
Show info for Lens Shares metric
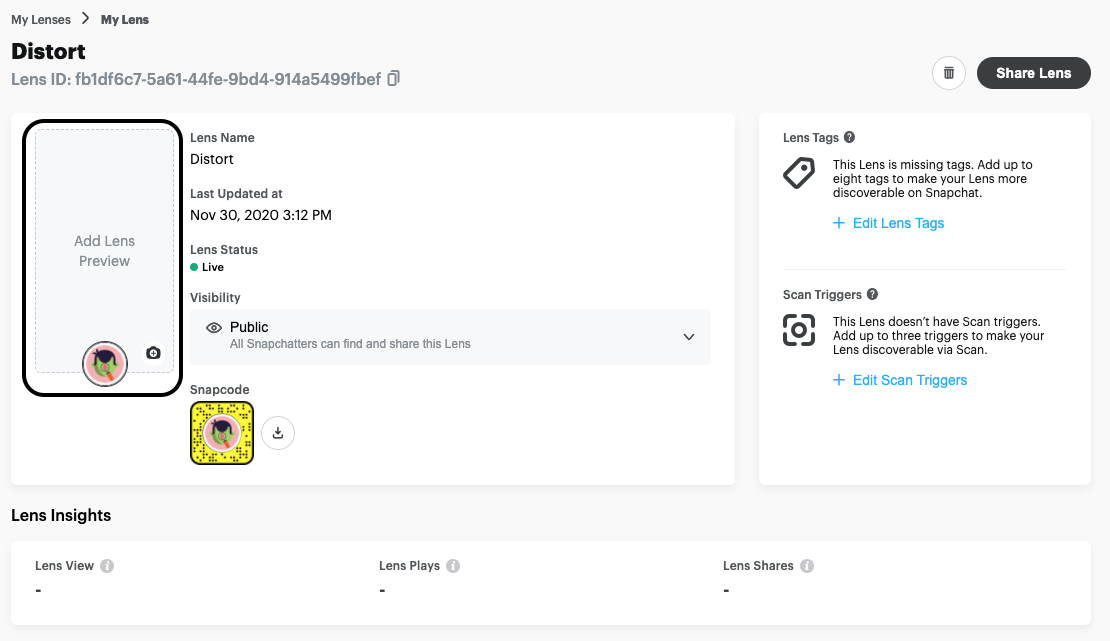point(807,566)
